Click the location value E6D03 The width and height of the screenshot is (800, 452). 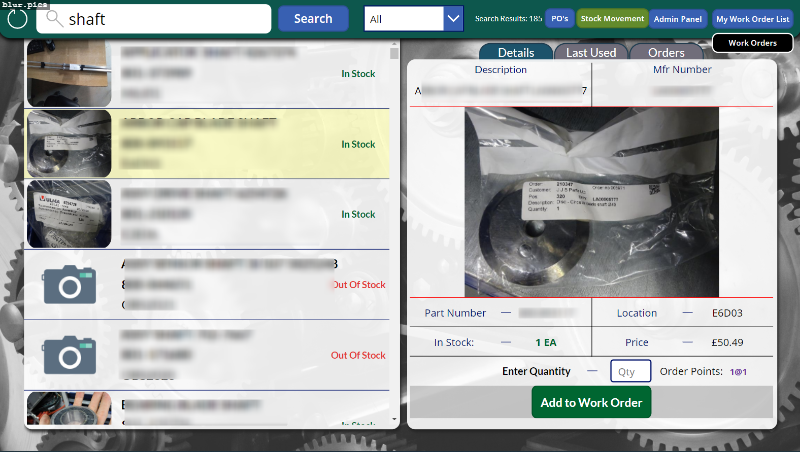pyautogui.click(x=727, y=313)
